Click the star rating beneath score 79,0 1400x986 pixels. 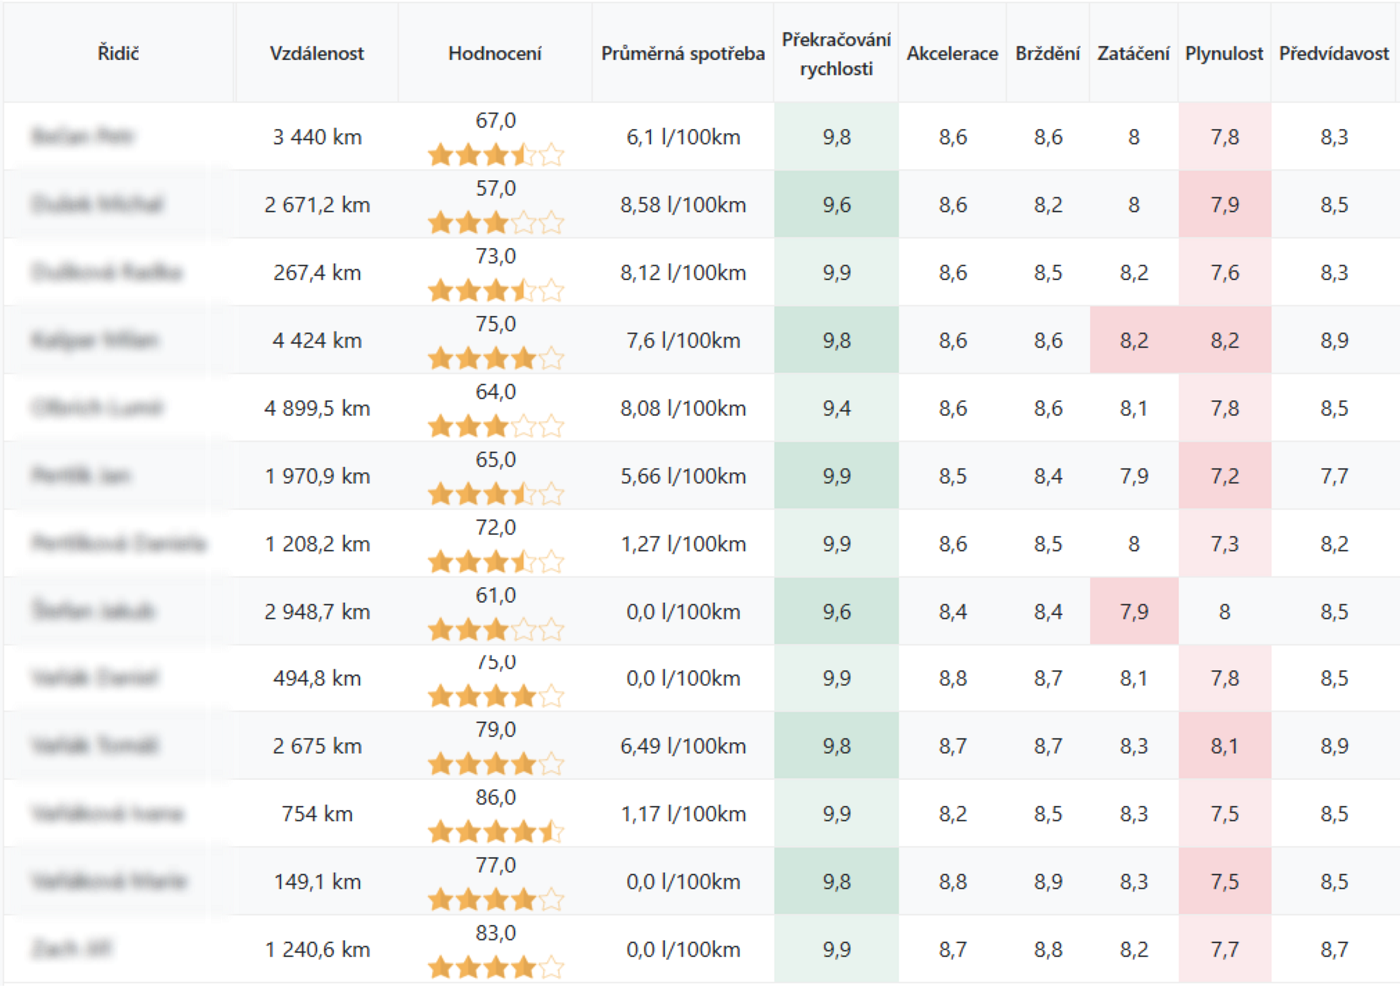495,765
